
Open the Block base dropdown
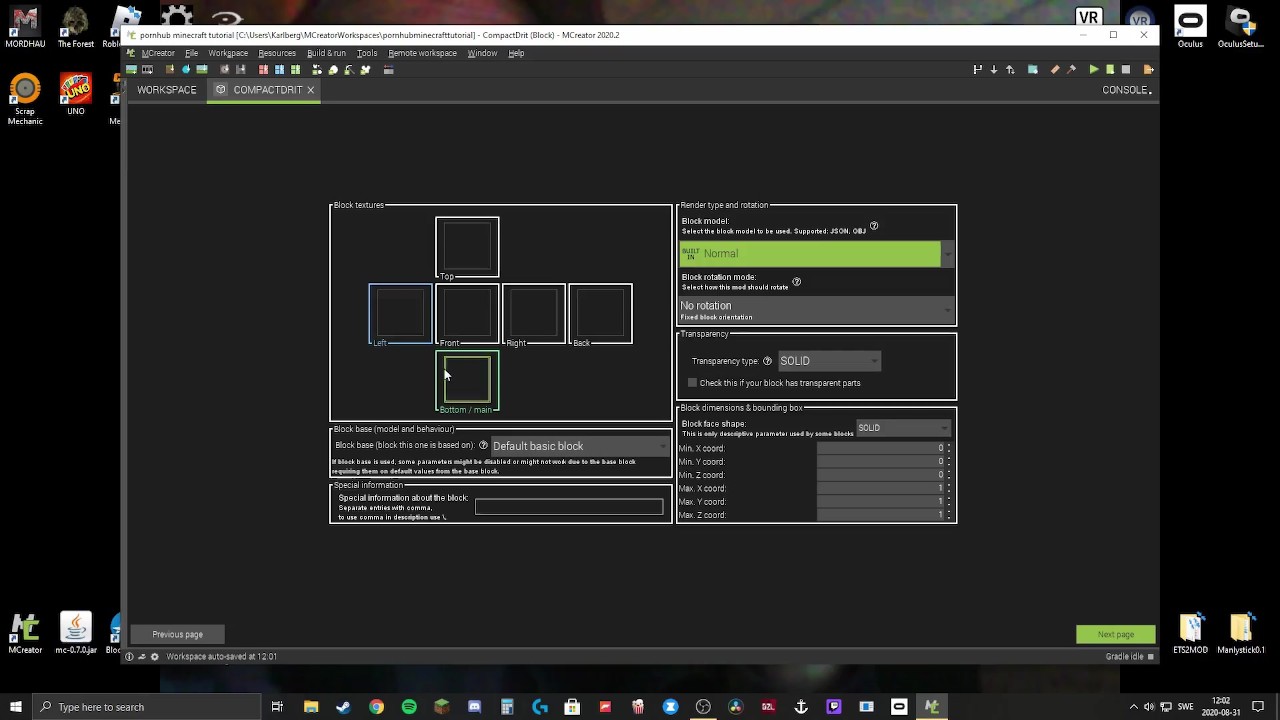(580, 446)
